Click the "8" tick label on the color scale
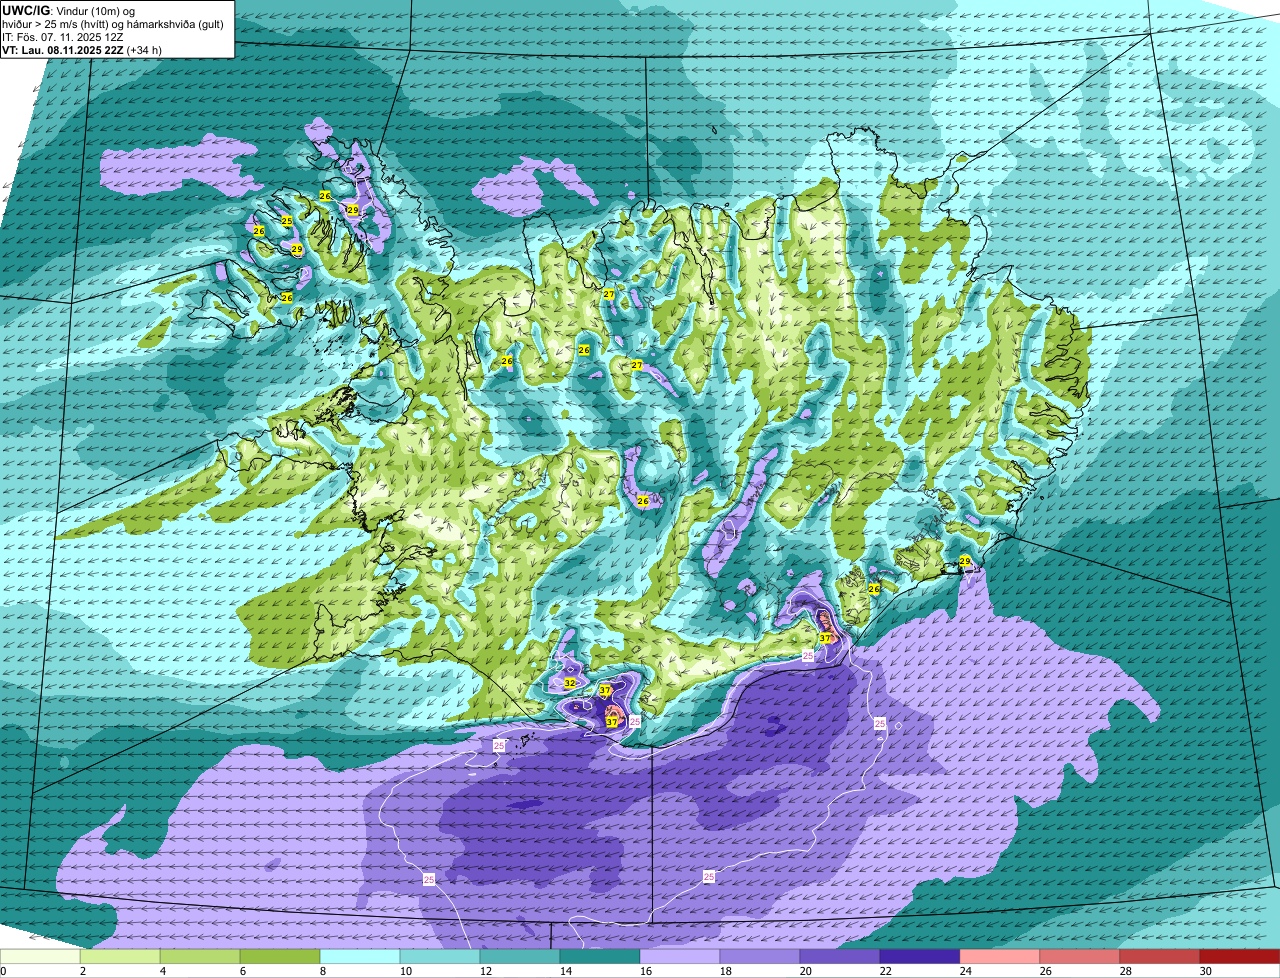This screenshot has width=1280, height=978. [323, 971]
